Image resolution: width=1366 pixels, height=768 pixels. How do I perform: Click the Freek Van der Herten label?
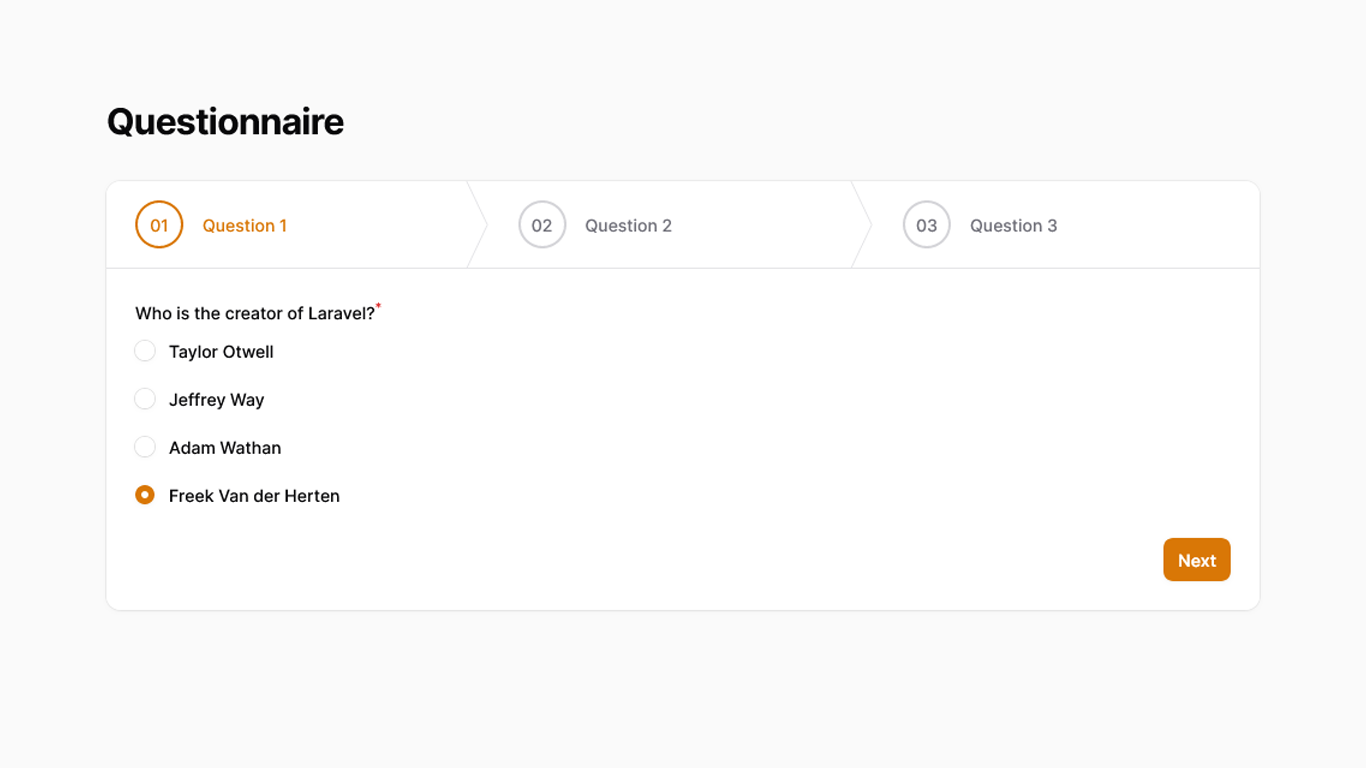coord(254,496)
